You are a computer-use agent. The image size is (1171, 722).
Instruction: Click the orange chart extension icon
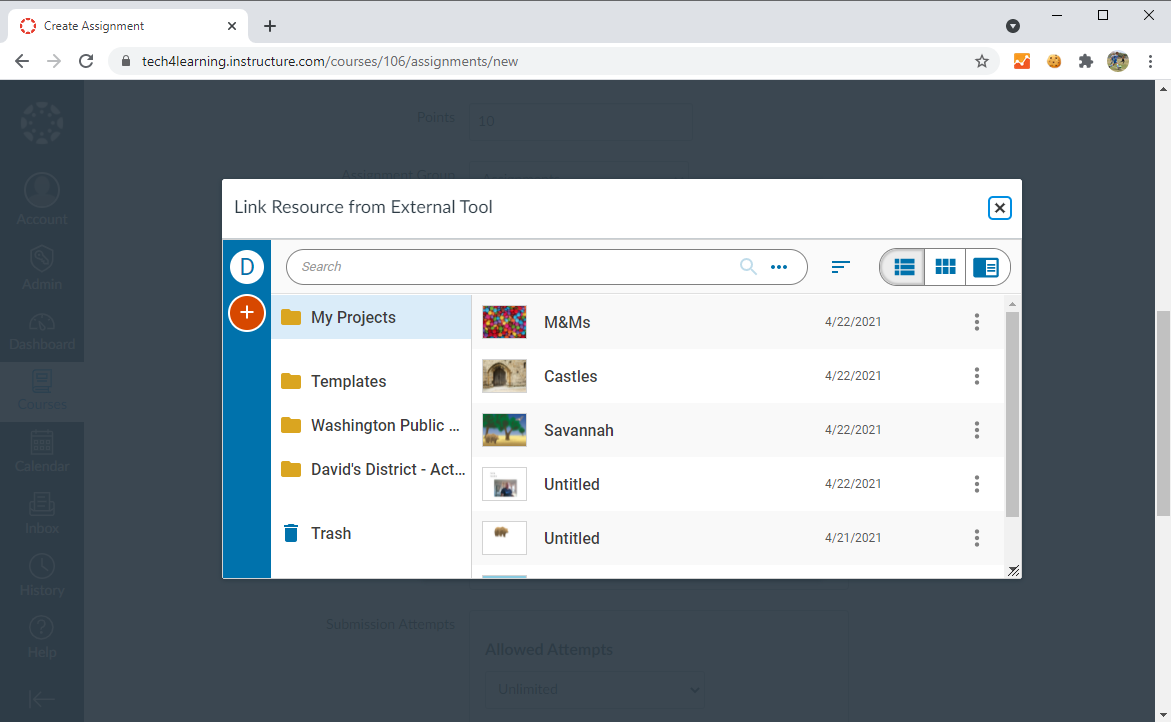coord(1022,61)
